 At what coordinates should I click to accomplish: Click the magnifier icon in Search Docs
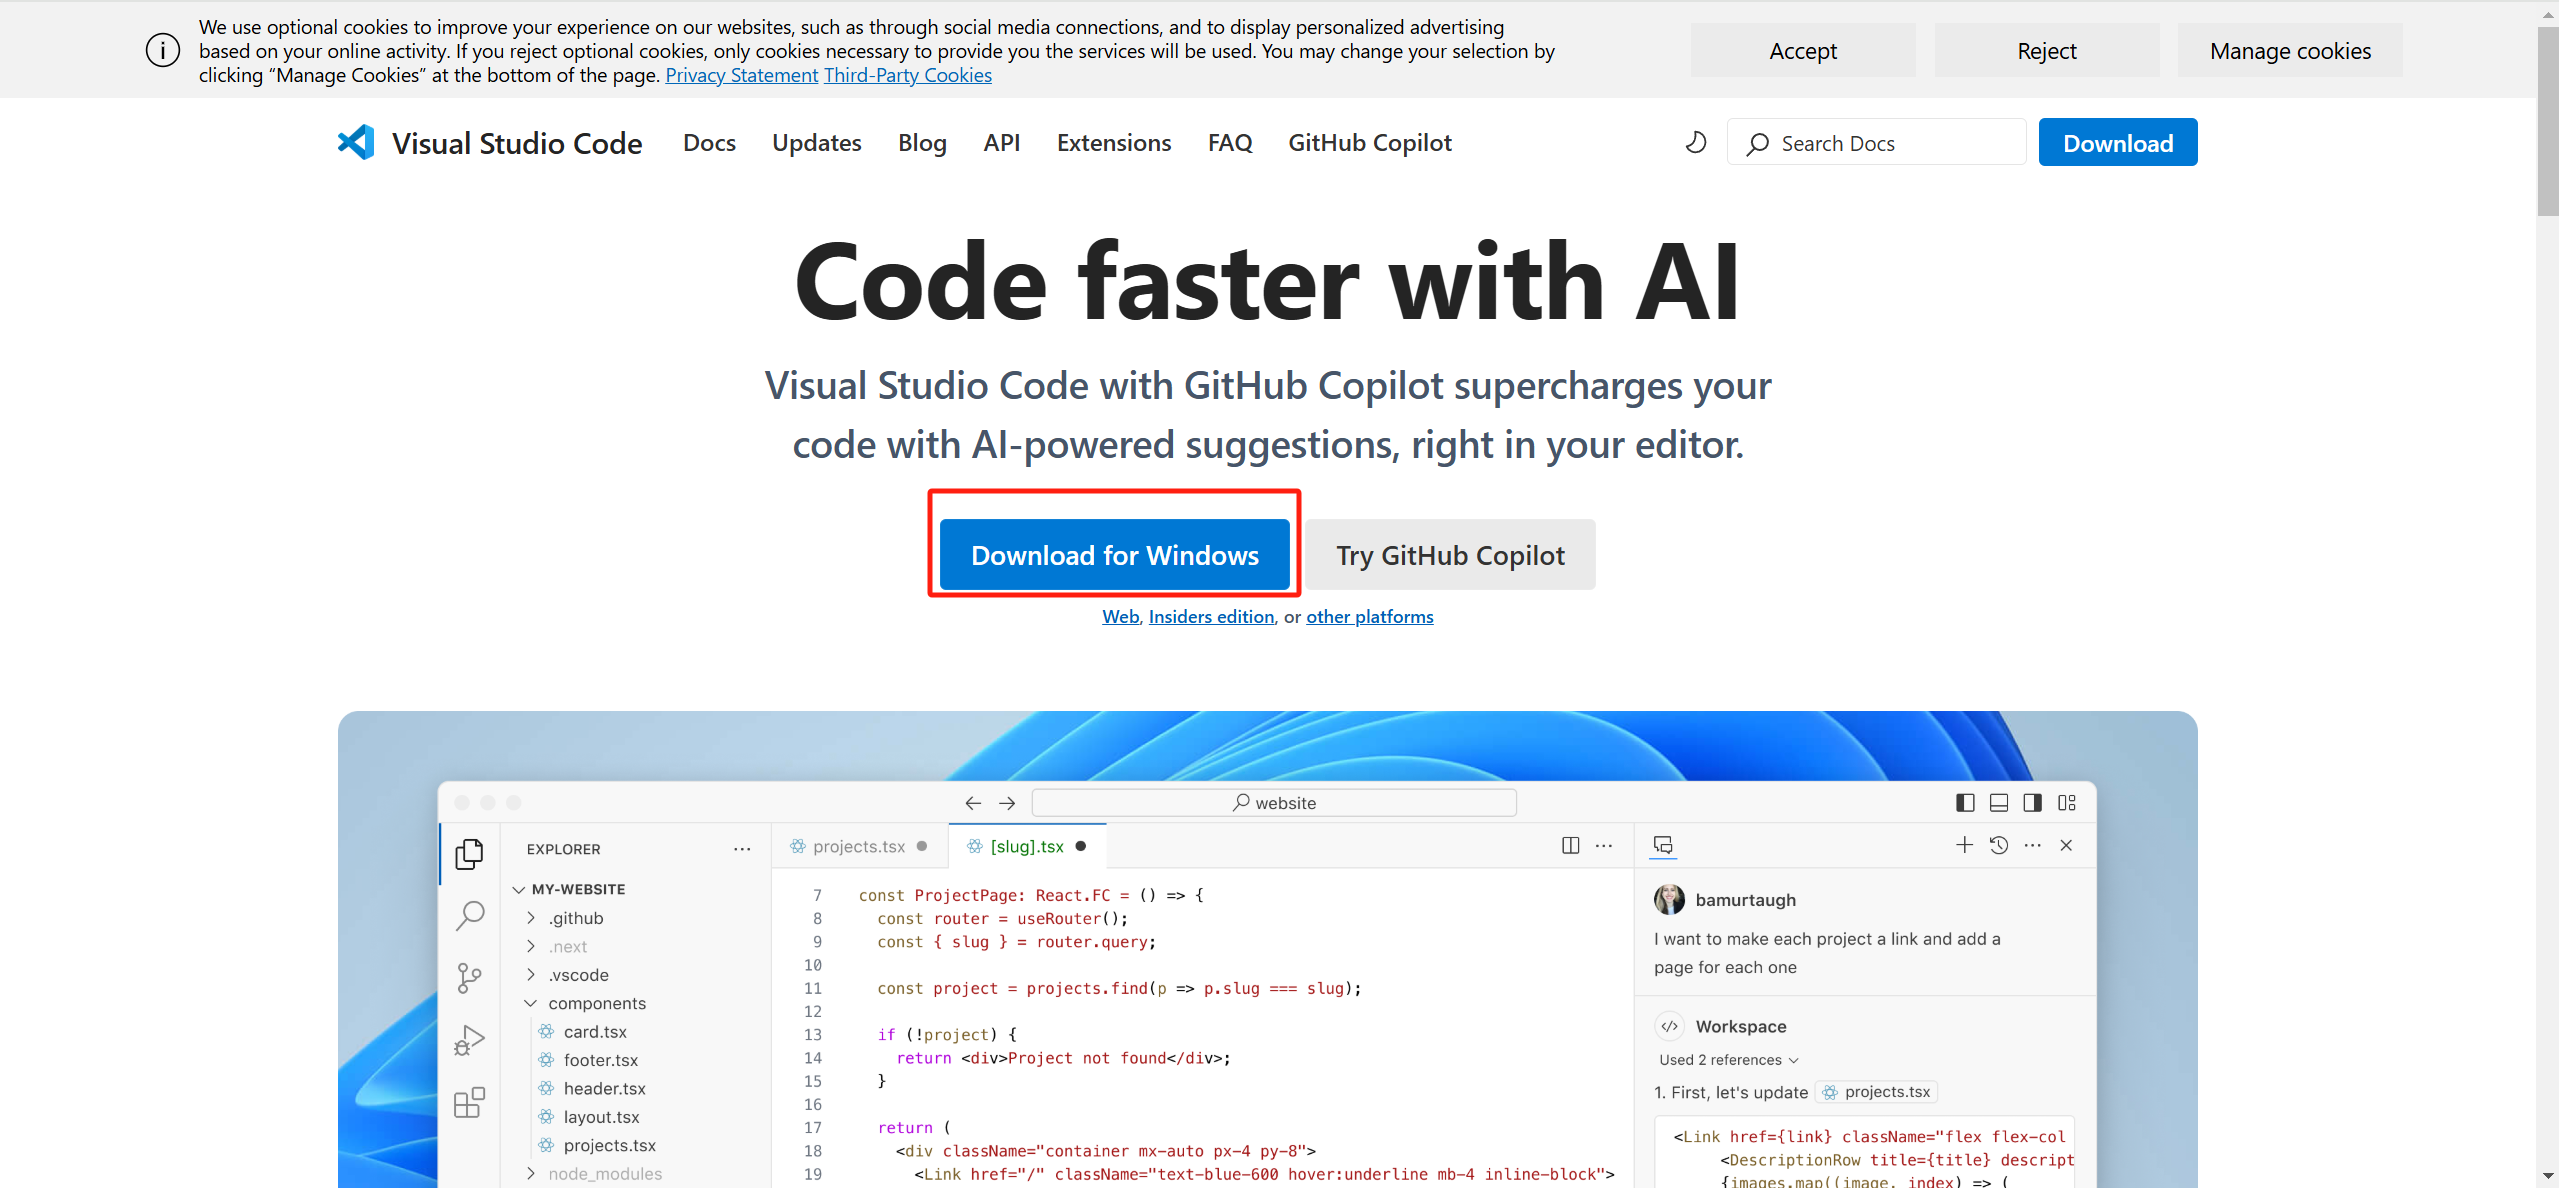pos(1757,144)
